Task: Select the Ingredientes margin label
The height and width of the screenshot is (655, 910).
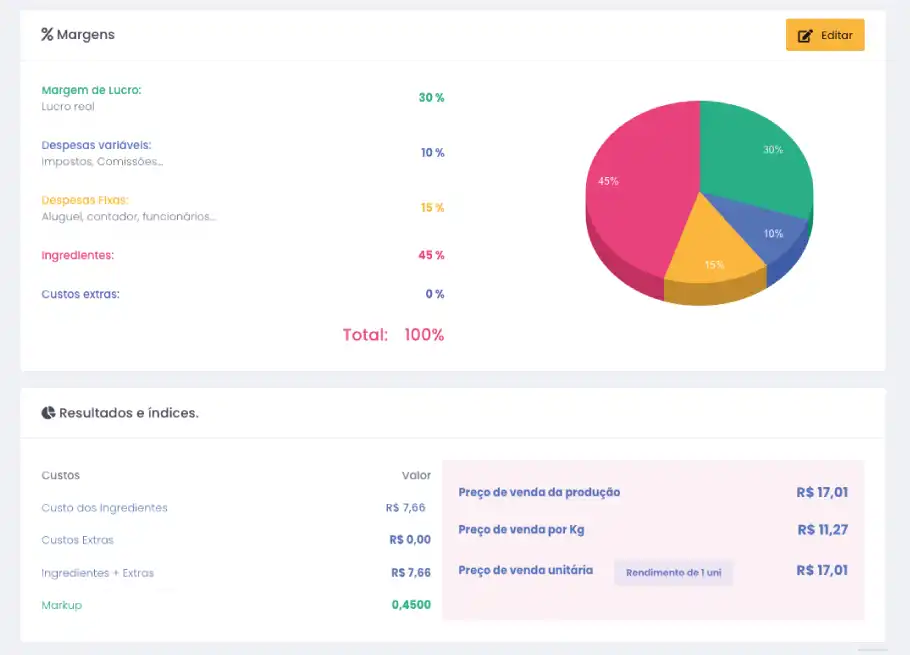Action: [78, 255]
